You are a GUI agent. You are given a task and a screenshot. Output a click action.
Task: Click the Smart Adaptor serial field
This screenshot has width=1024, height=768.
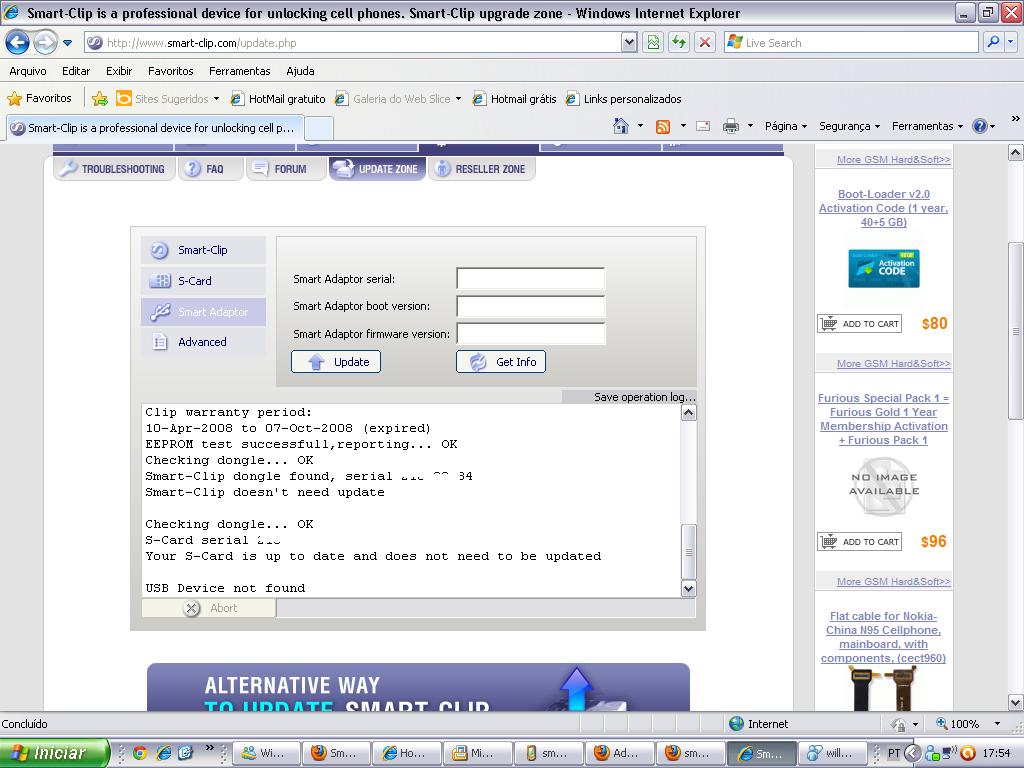pyautogui.click(x=531, y=279)
